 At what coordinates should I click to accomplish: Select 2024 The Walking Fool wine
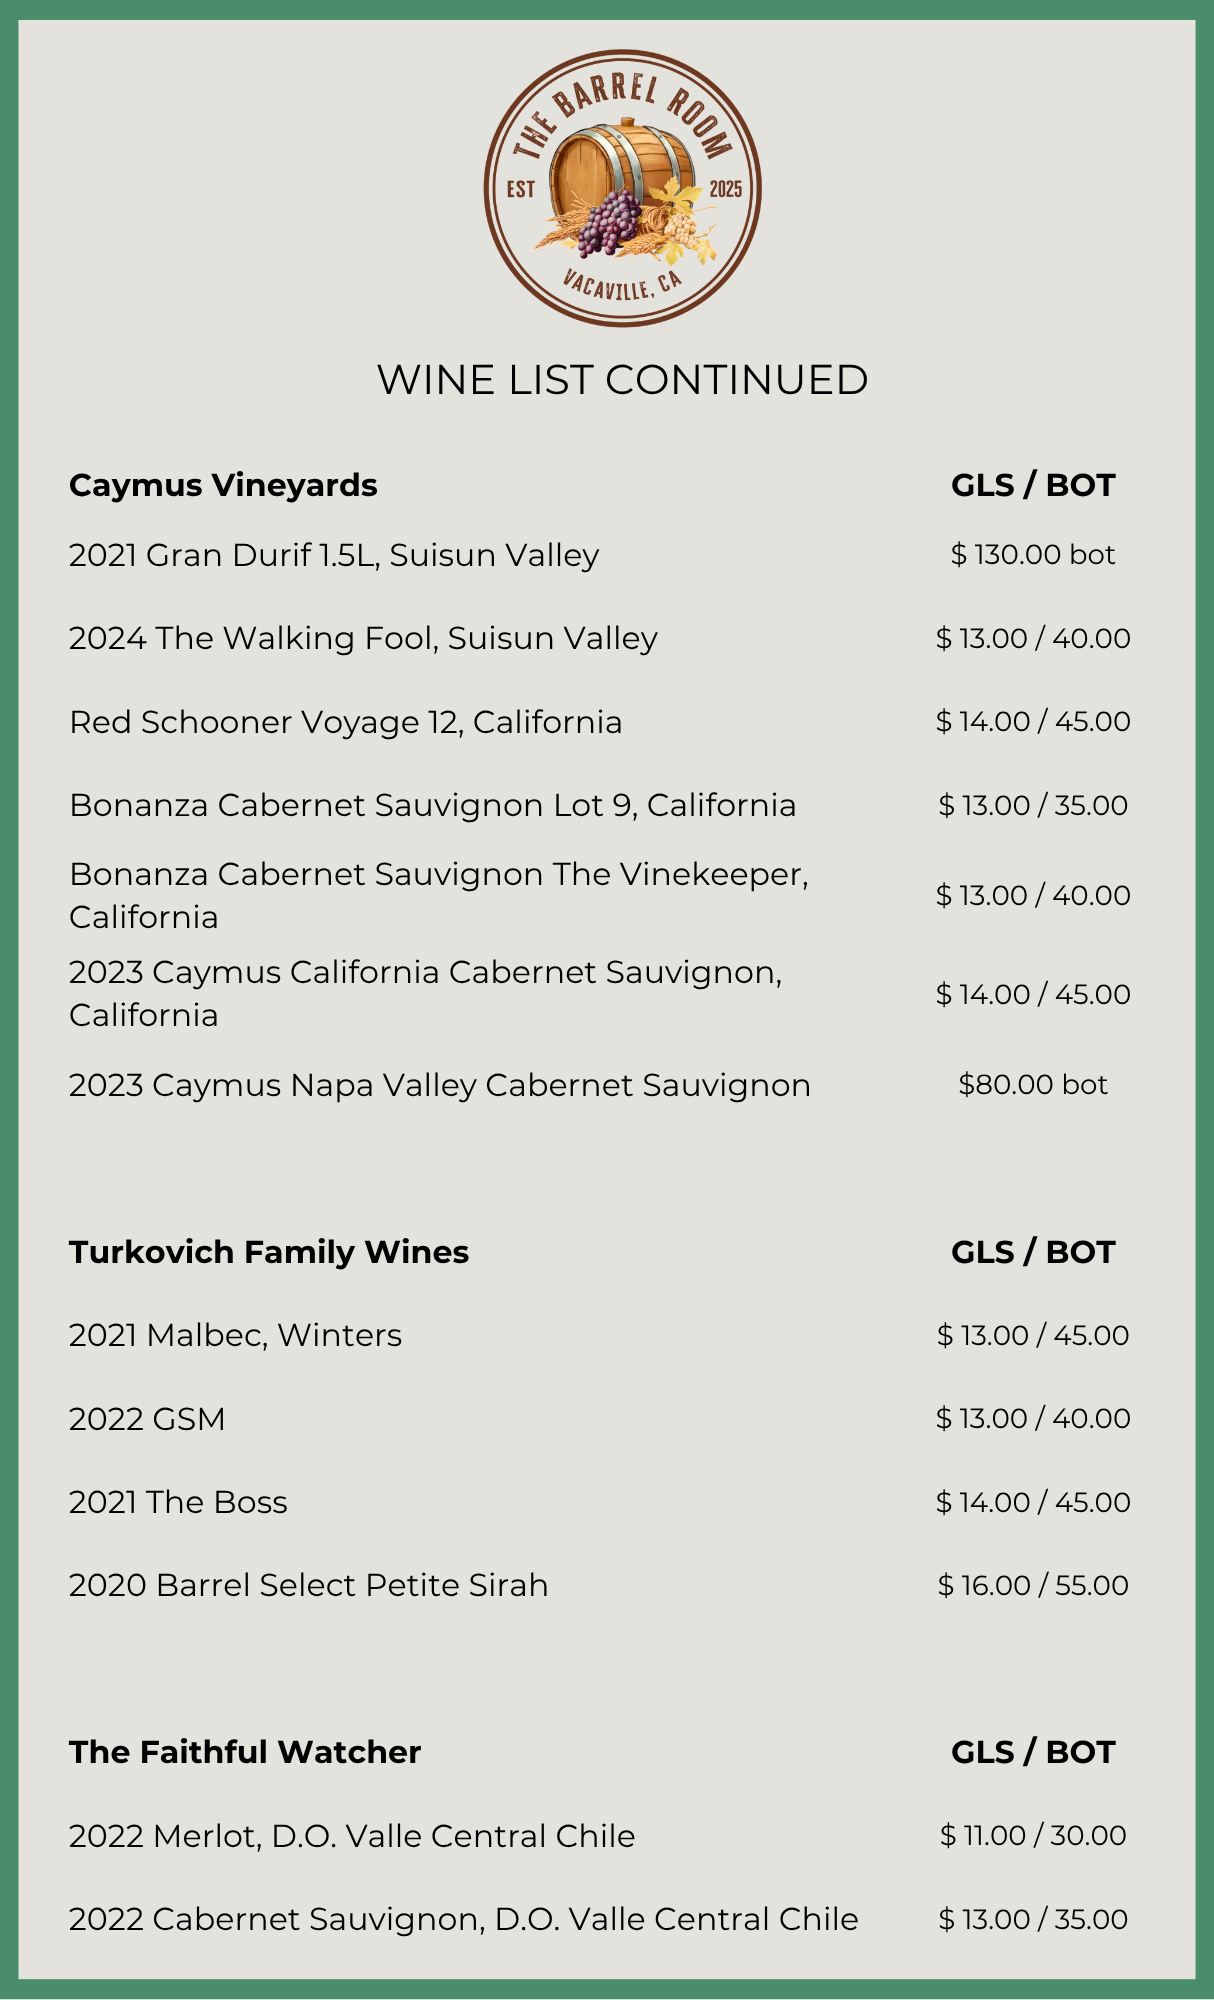(363, 638)
